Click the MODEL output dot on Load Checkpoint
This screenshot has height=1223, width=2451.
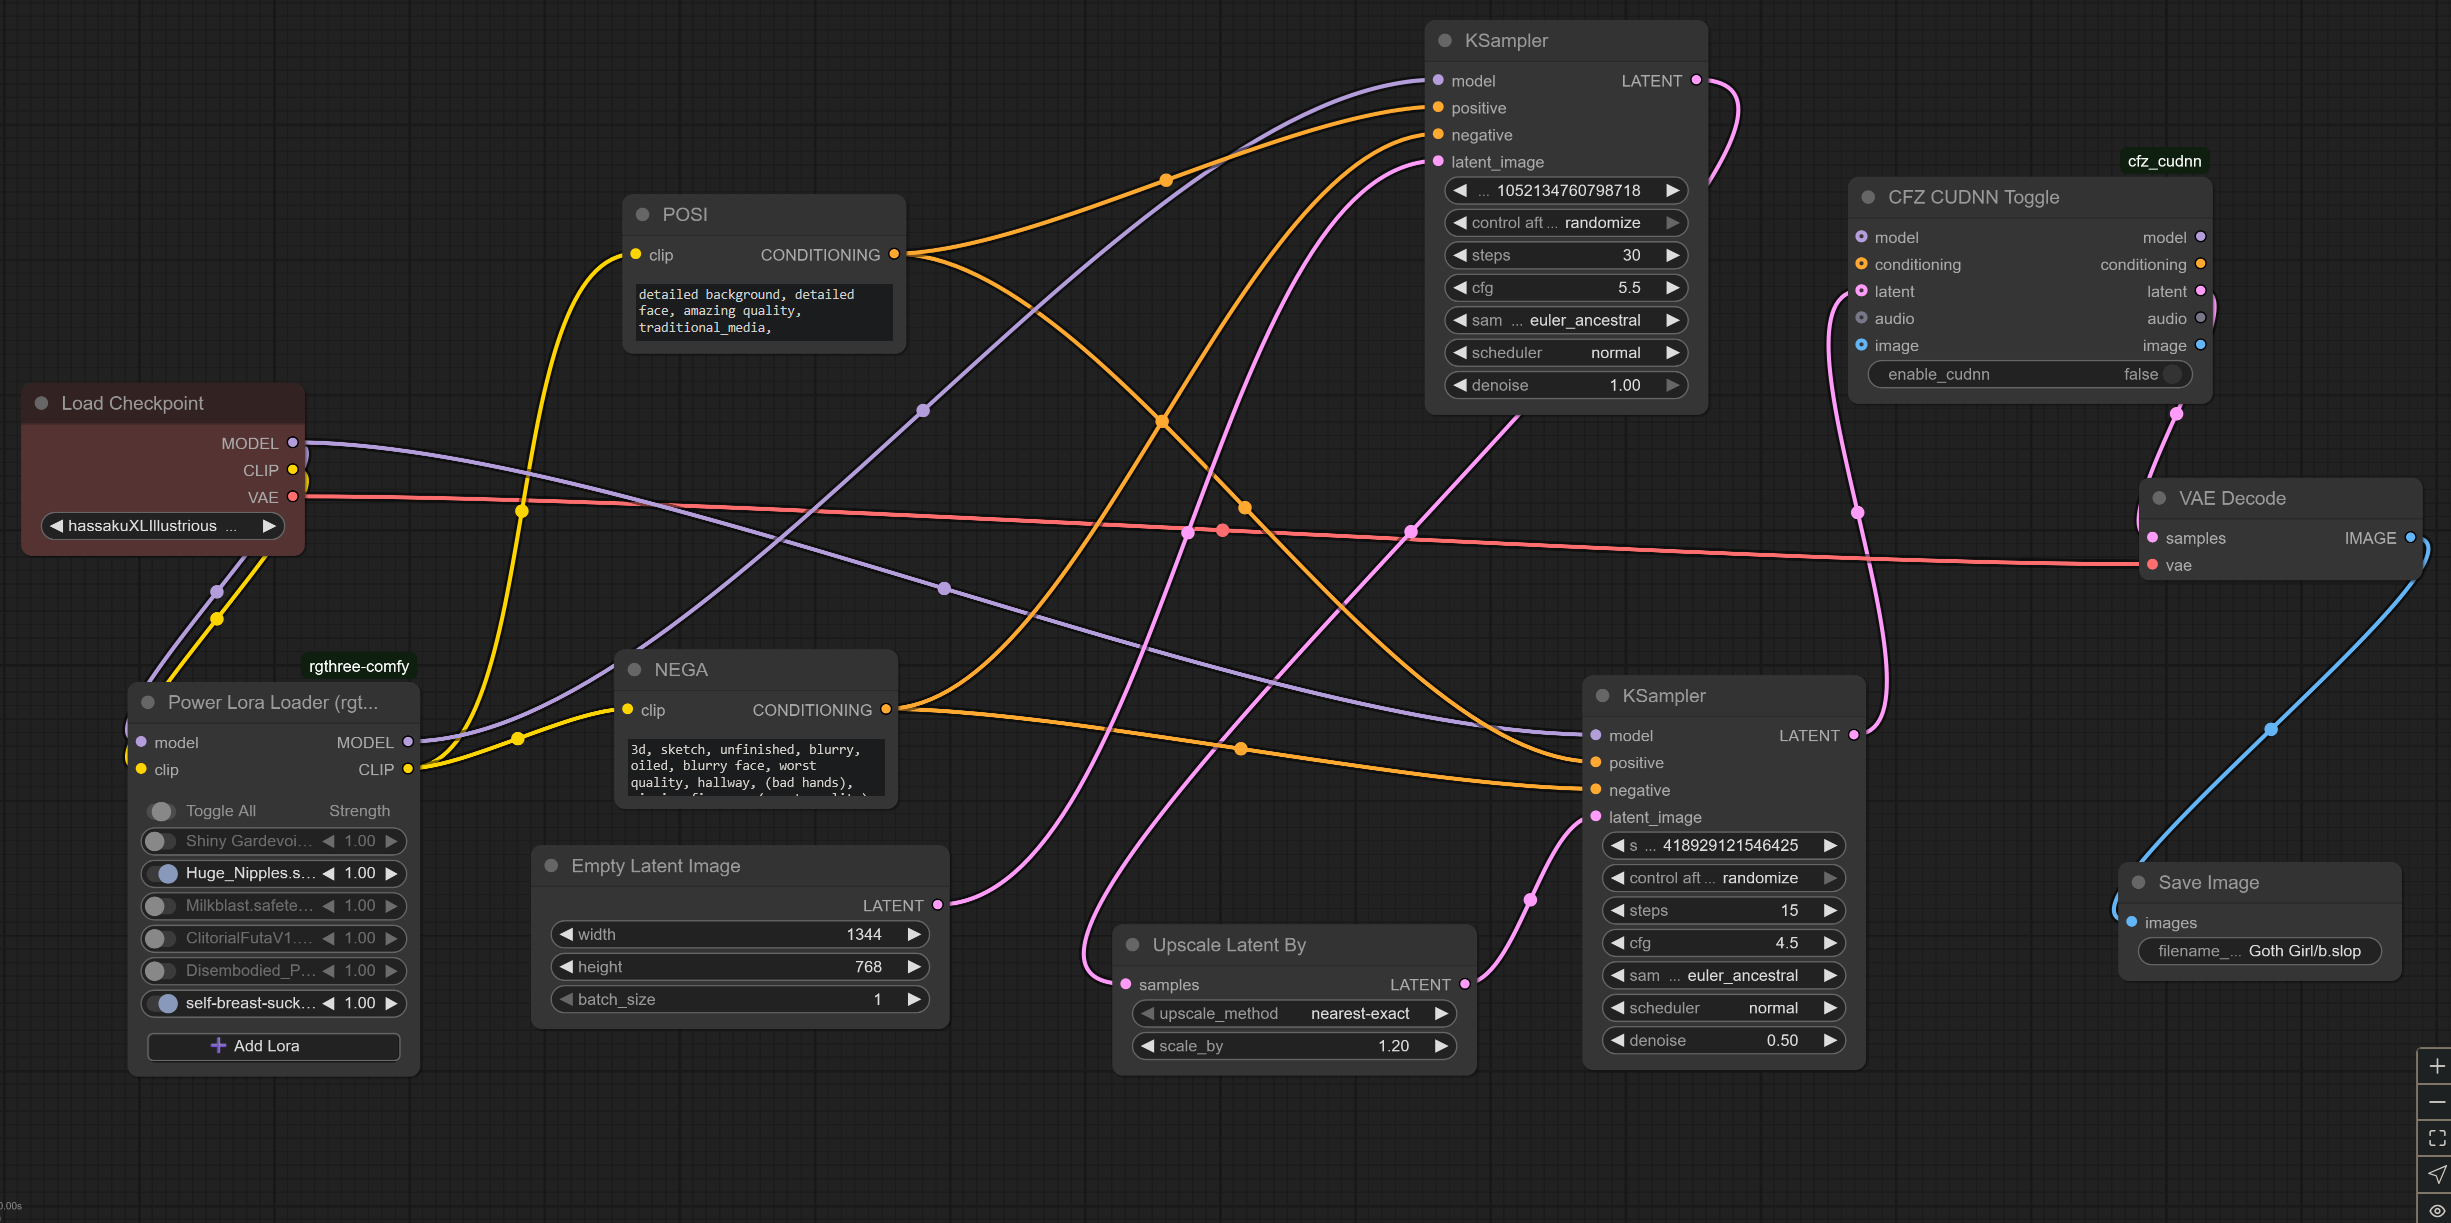tap(293, 442)
